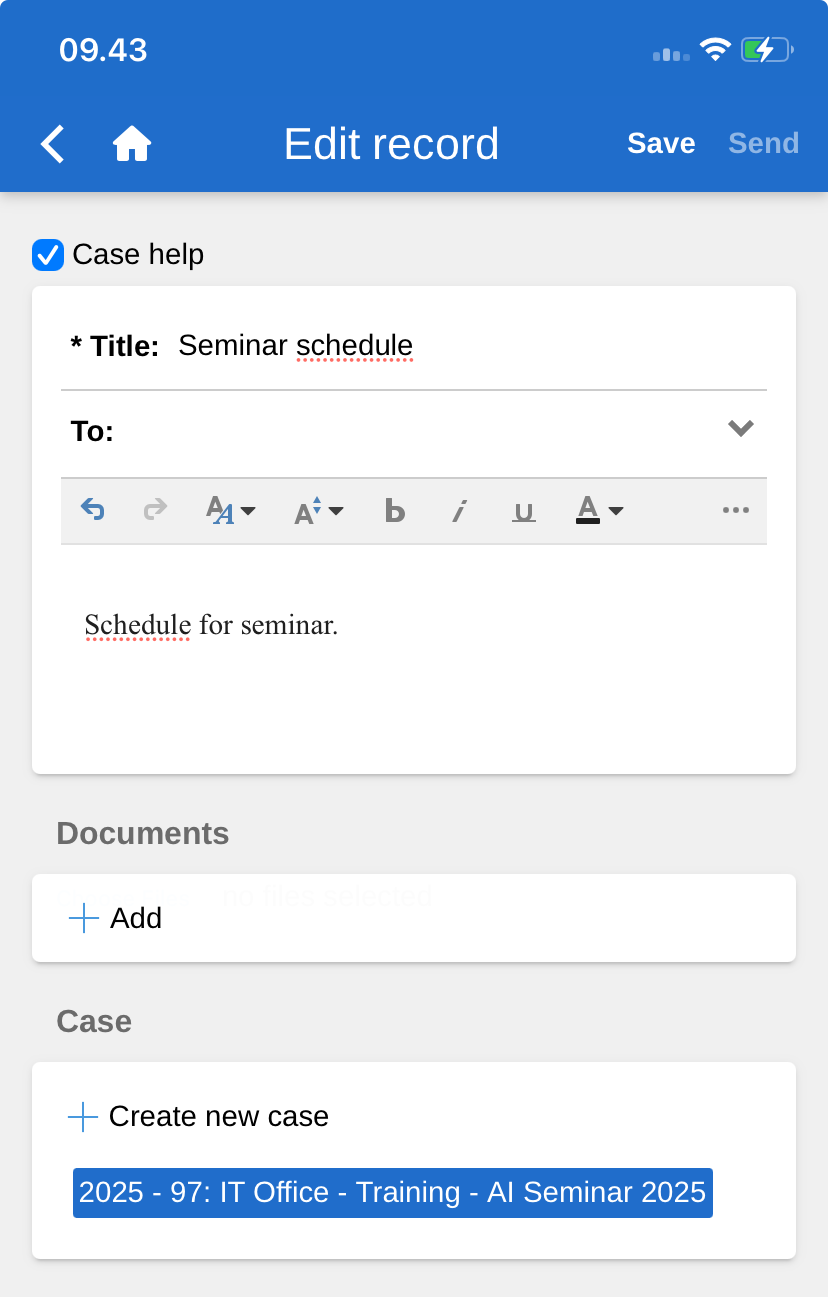Add a document file
Screen dimensions: 828x1297
[x=116, y=918]
